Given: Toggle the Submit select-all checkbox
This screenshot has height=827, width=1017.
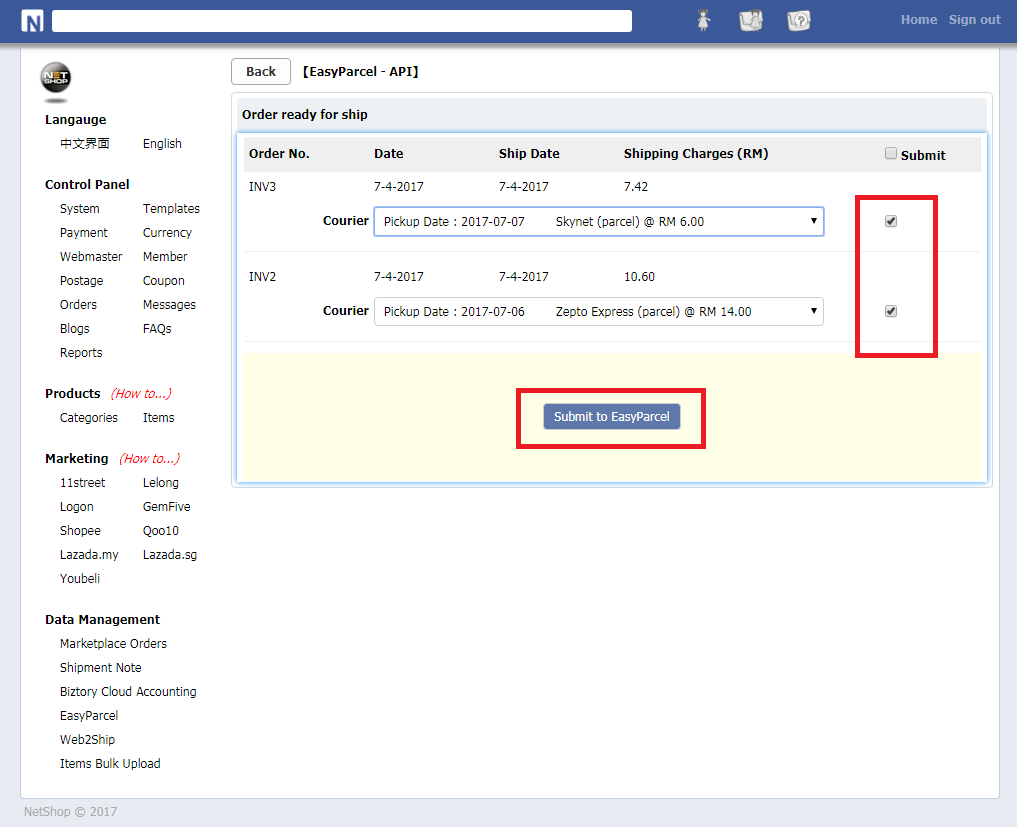Looking at the screenshot, I should coord(891,153).
